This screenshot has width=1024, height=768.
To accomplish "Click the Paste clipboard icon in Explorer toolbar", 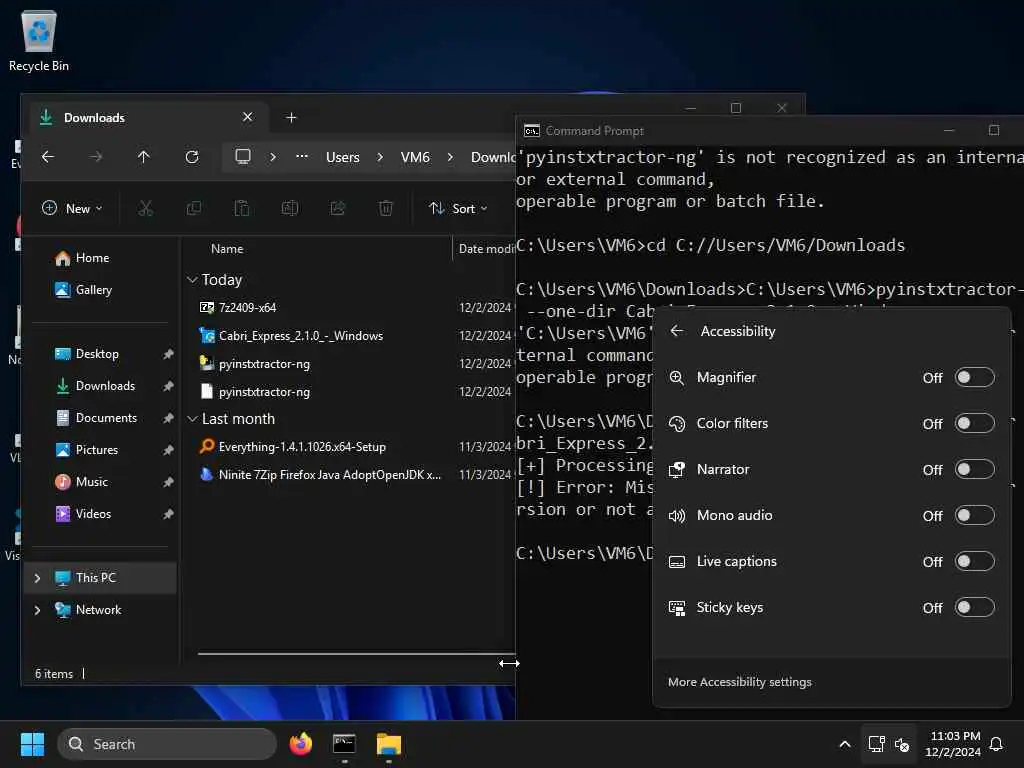I will tap(242, 208).
